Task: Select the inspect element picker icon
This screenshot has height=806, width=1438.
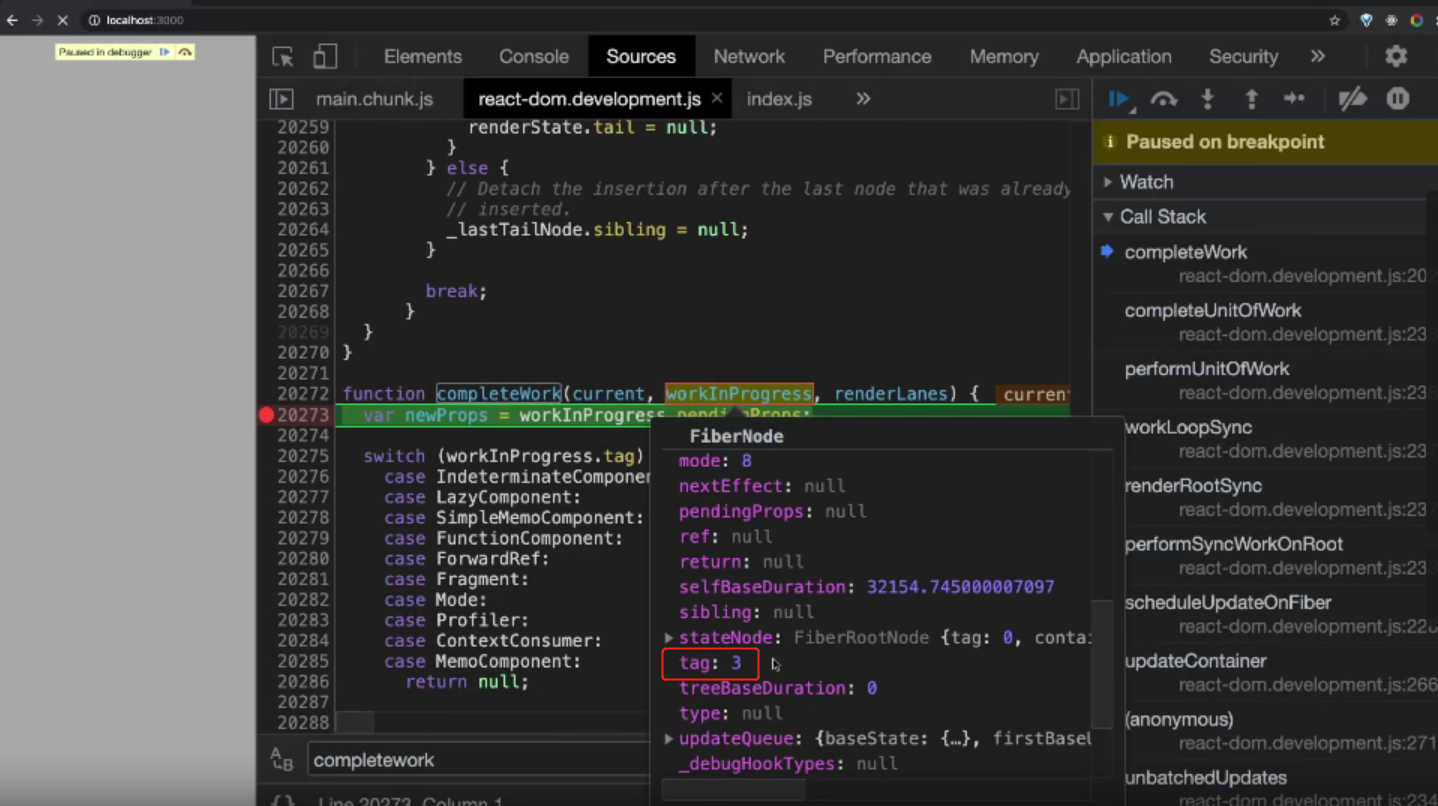Action: [x=283, y=57]
